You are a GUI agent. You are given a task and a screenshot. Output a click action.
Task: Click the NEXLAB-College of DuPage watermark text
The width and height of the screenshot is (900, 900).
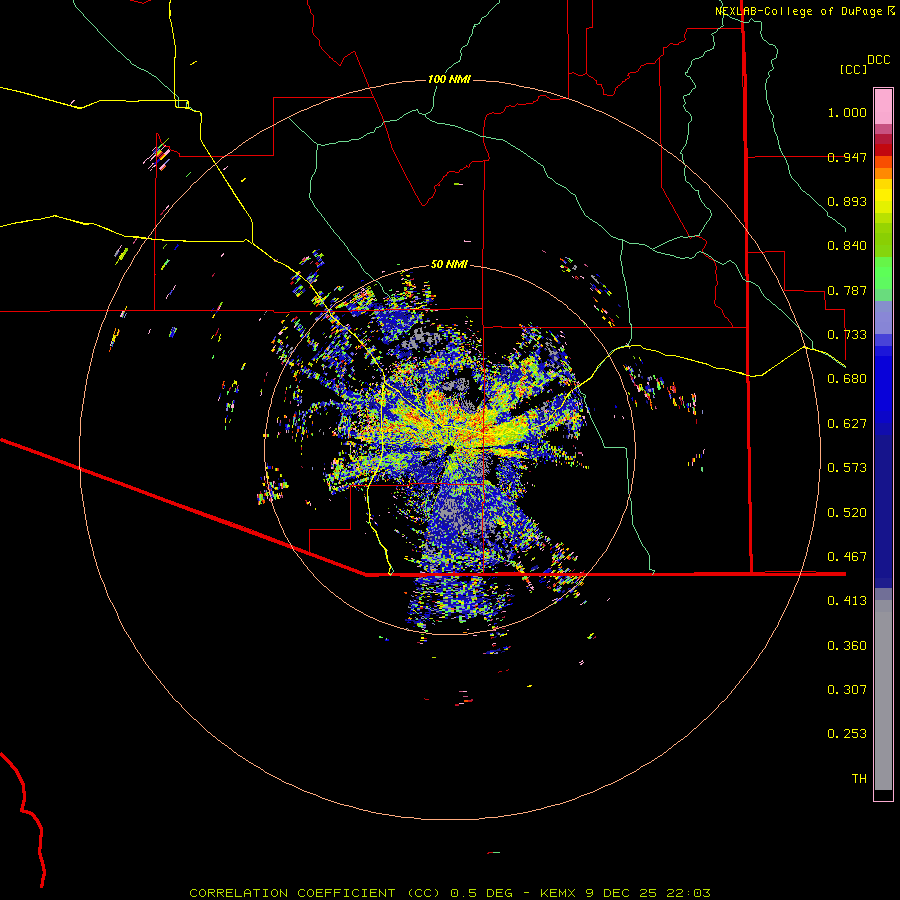pyautogui.click(x=805, y=11)
